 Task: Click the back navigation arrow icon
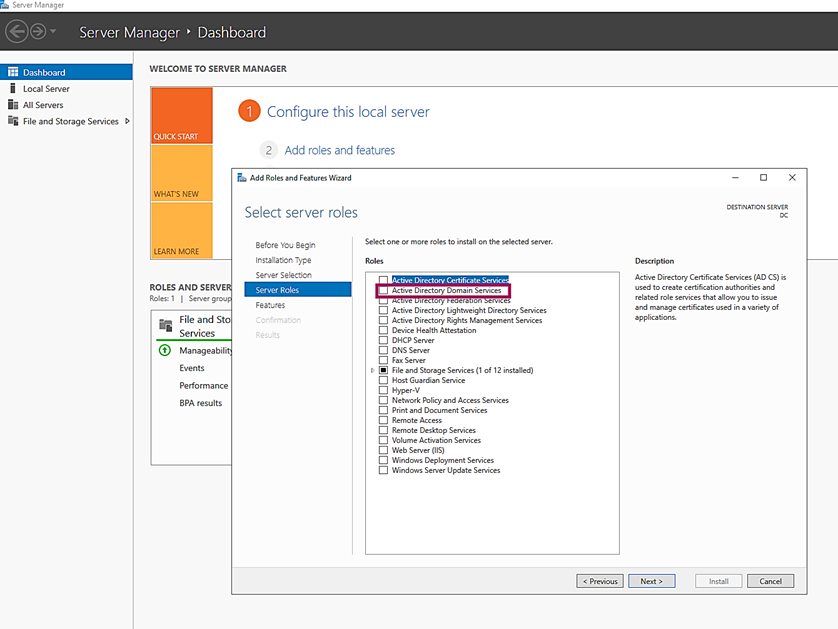(x=16, y=32)
